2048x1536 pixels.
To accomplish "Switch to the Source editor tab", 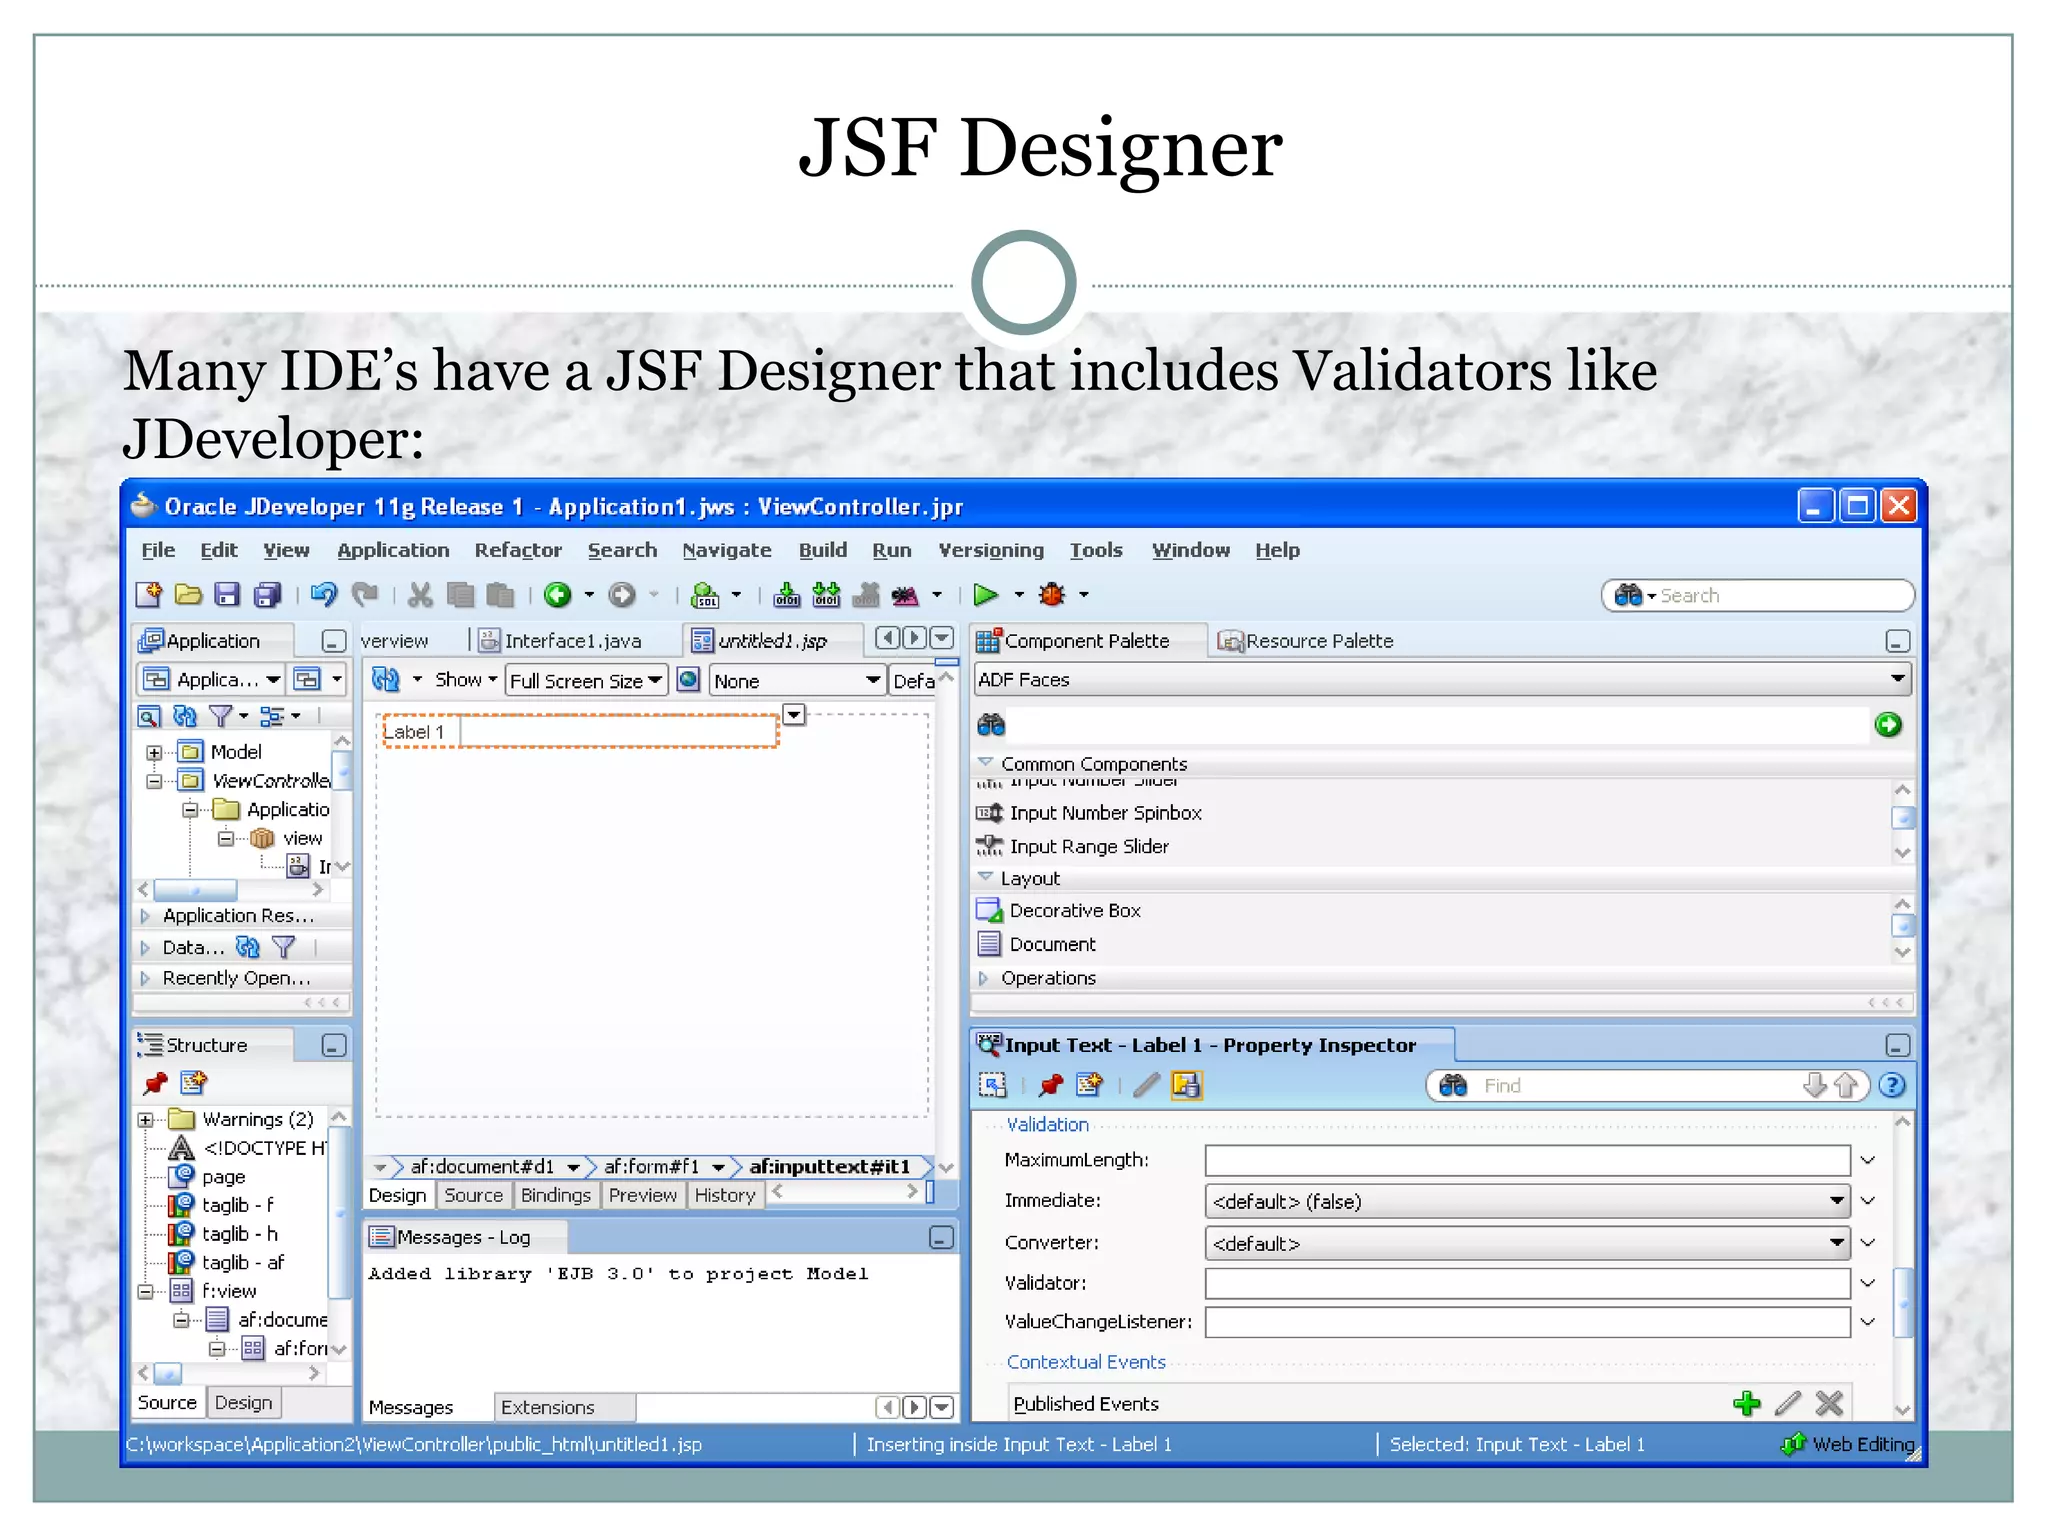I will [x=473, y=1195].
